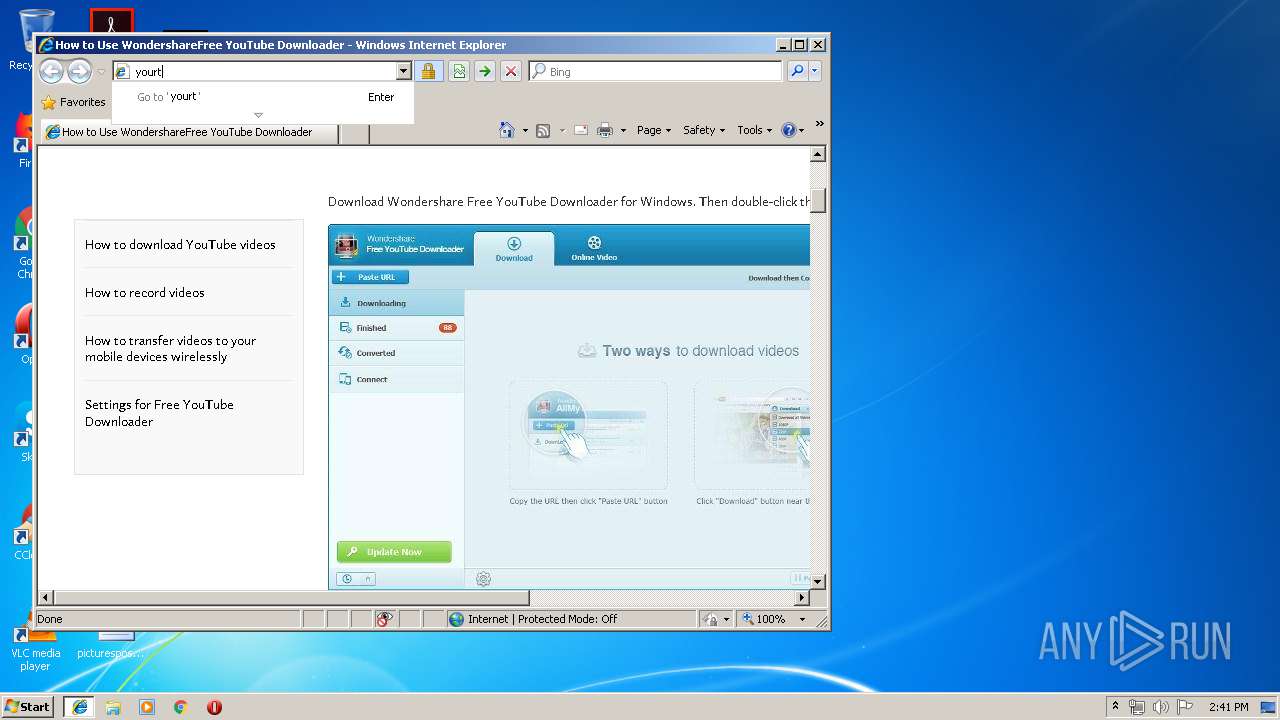The height and width of the screenshot is (720, 1280).
Task: Expand the autocomplete suggestions chevron
Action: pos(258,115)
